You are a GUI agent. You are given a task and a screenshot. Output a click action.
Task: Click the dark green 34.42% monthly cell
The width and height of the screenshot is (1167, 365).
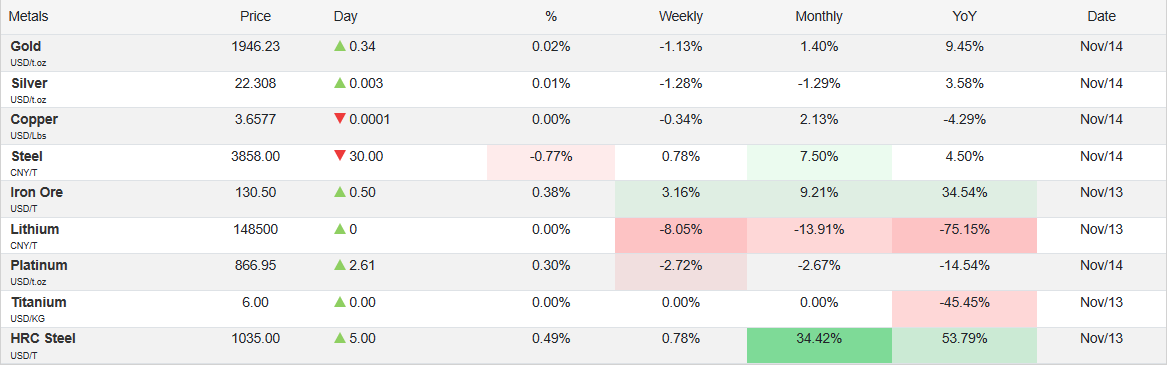coord(819,338)
